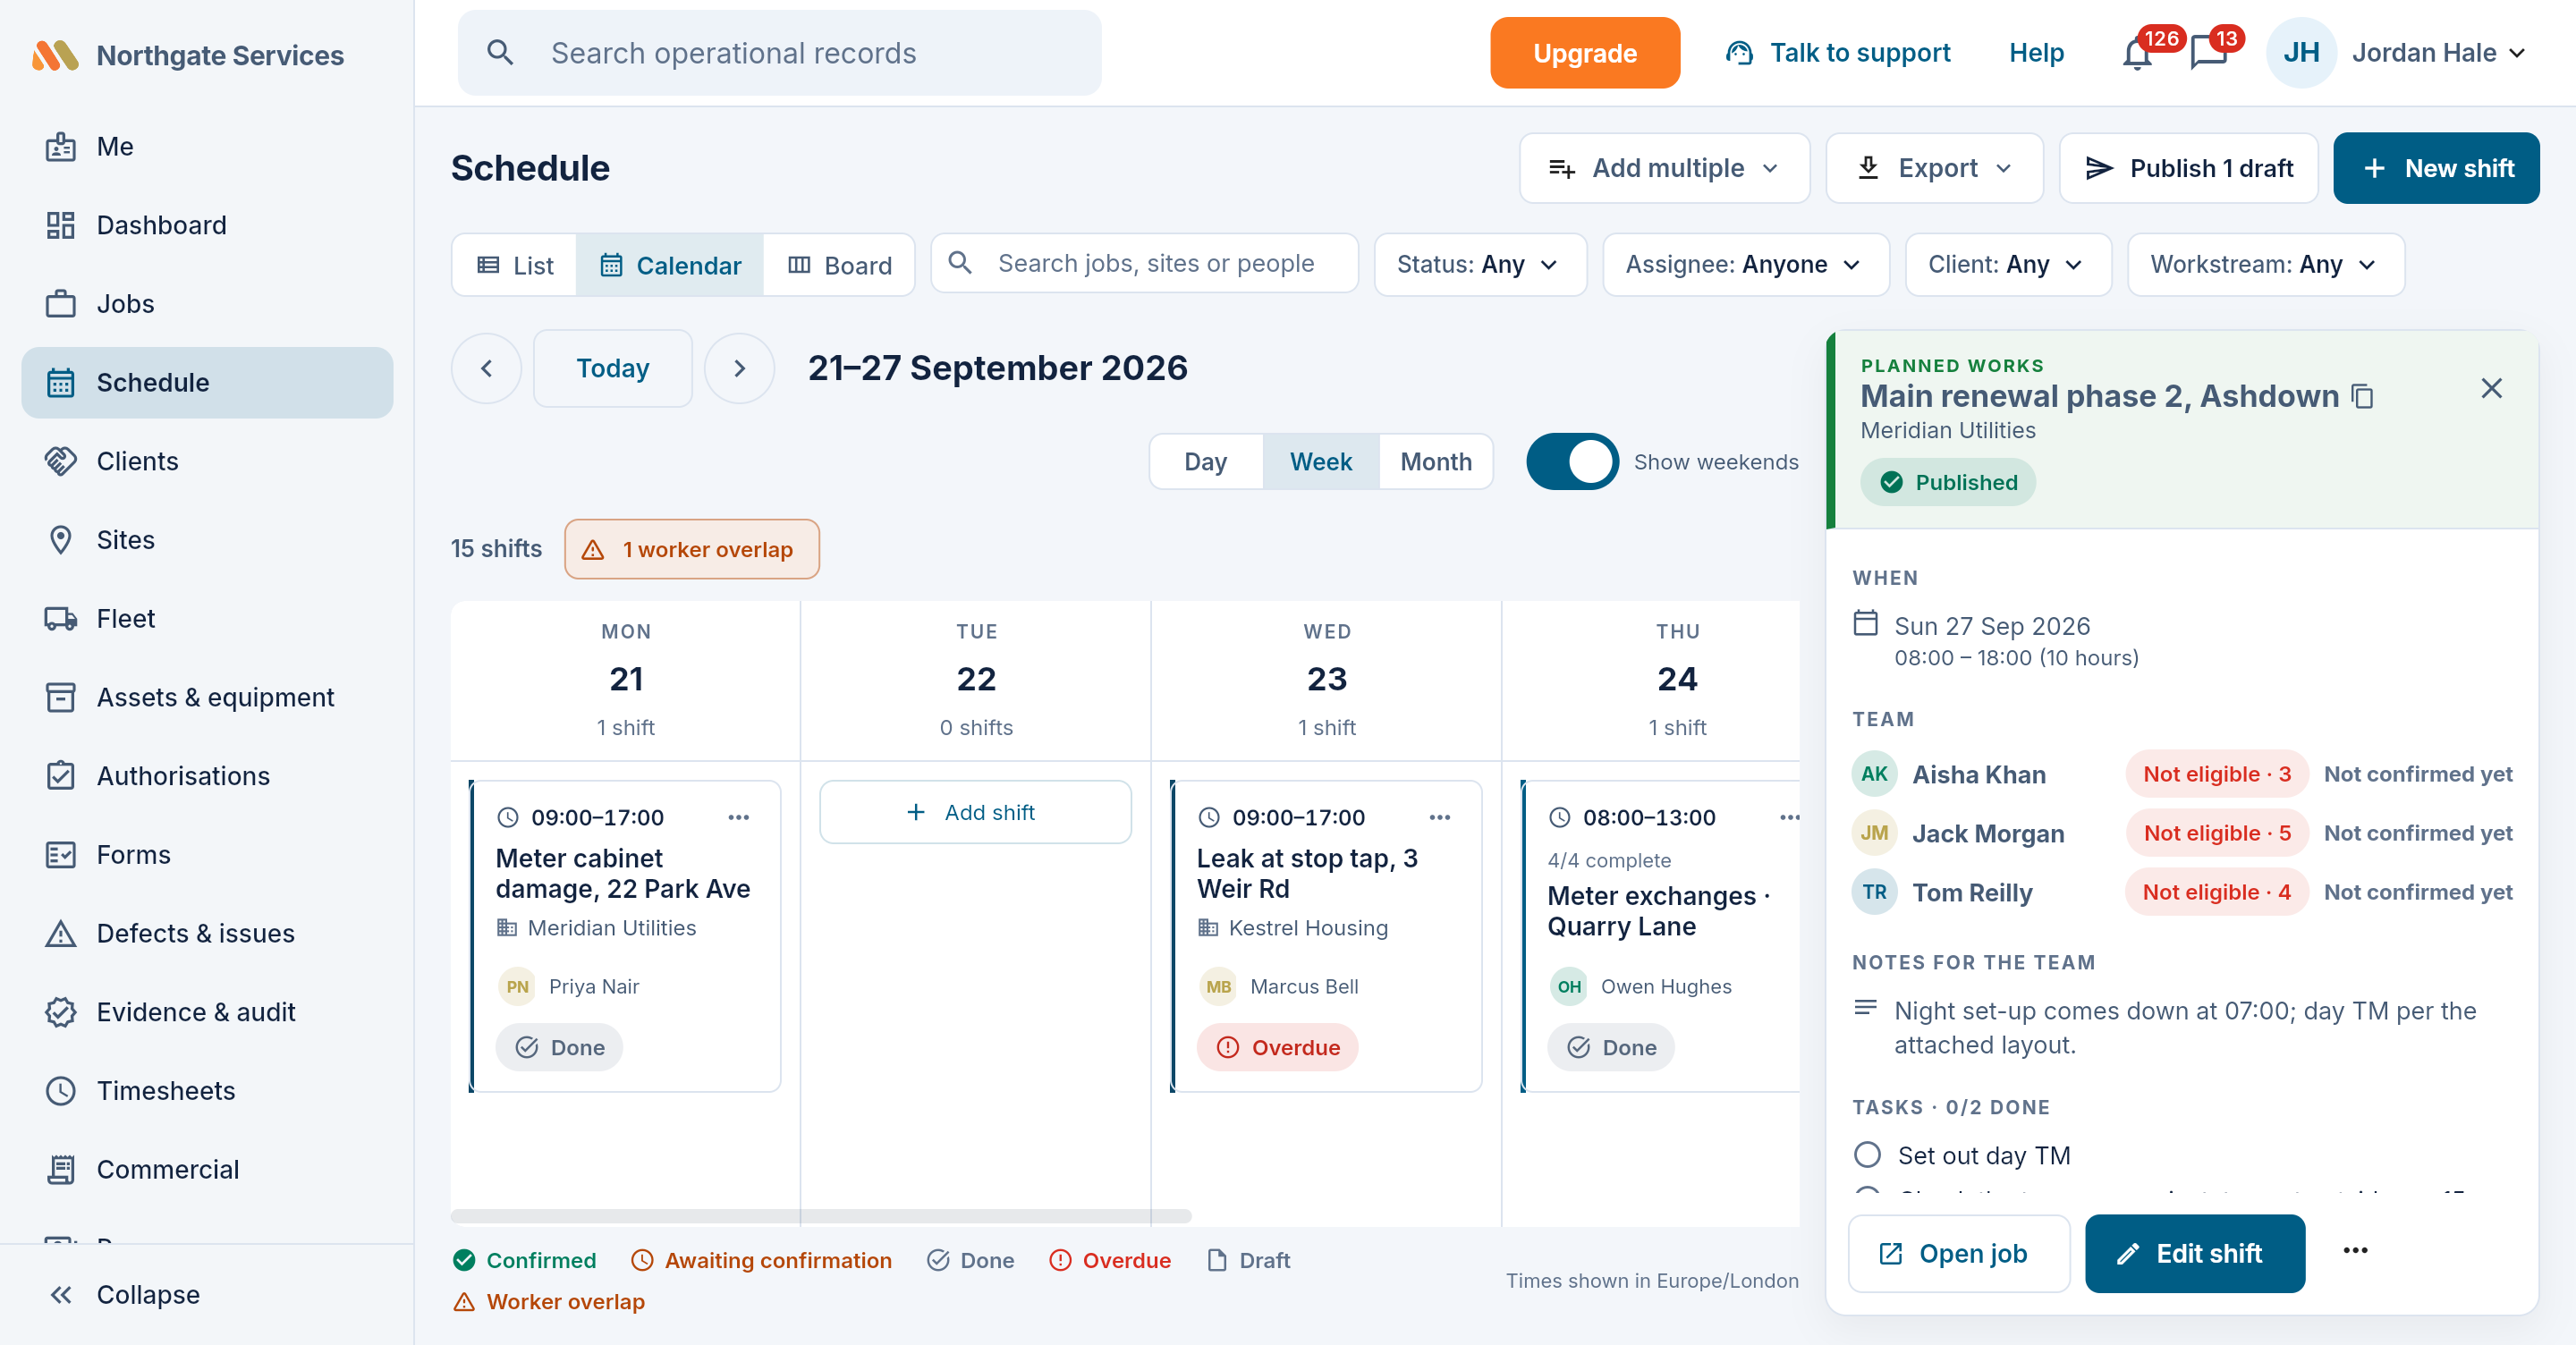
Task: Go to the previous week
Action: click(x=486, y=368)
